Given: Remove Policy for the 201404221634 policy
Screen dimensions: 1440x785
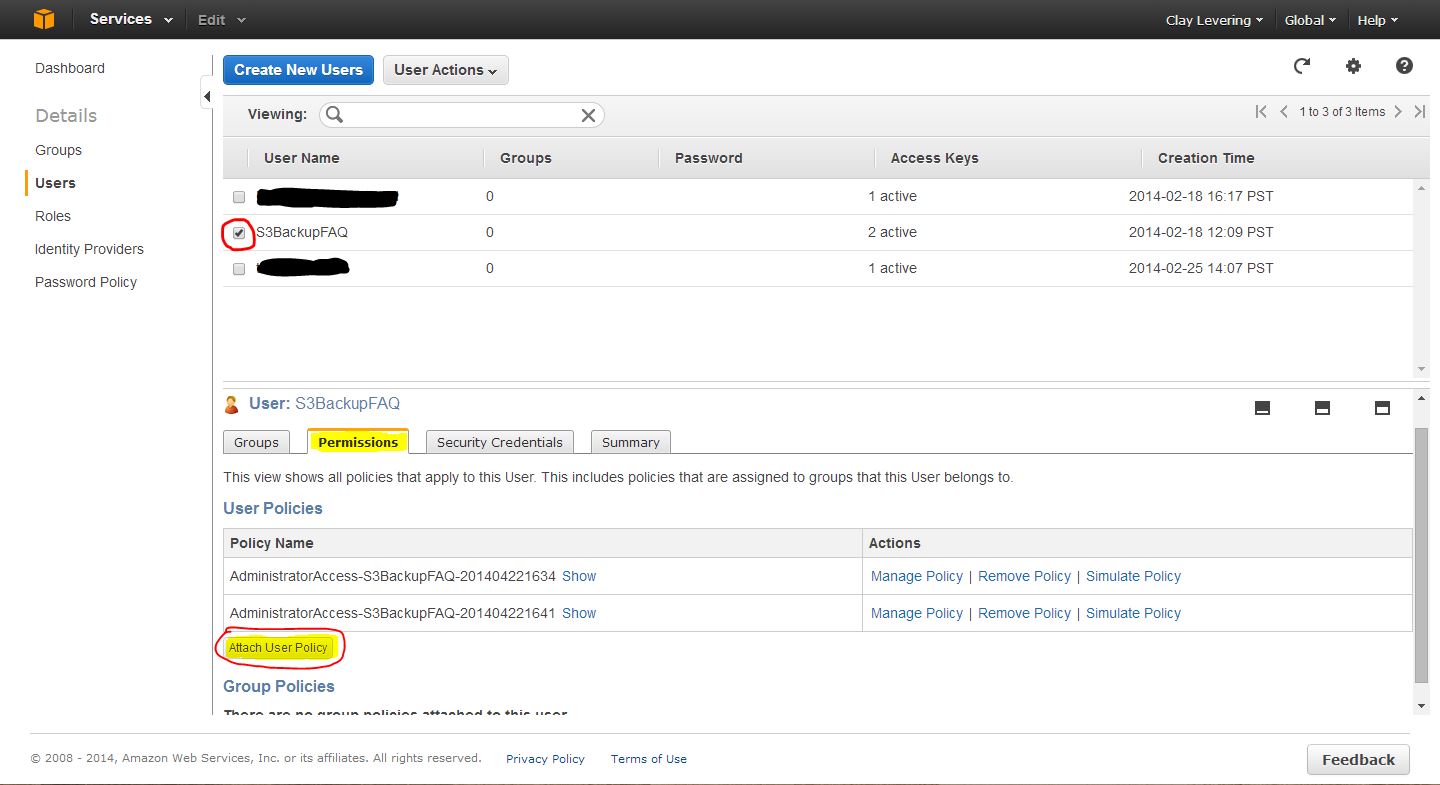Looking at the screenshot, I should click(x=1024, y=576).
